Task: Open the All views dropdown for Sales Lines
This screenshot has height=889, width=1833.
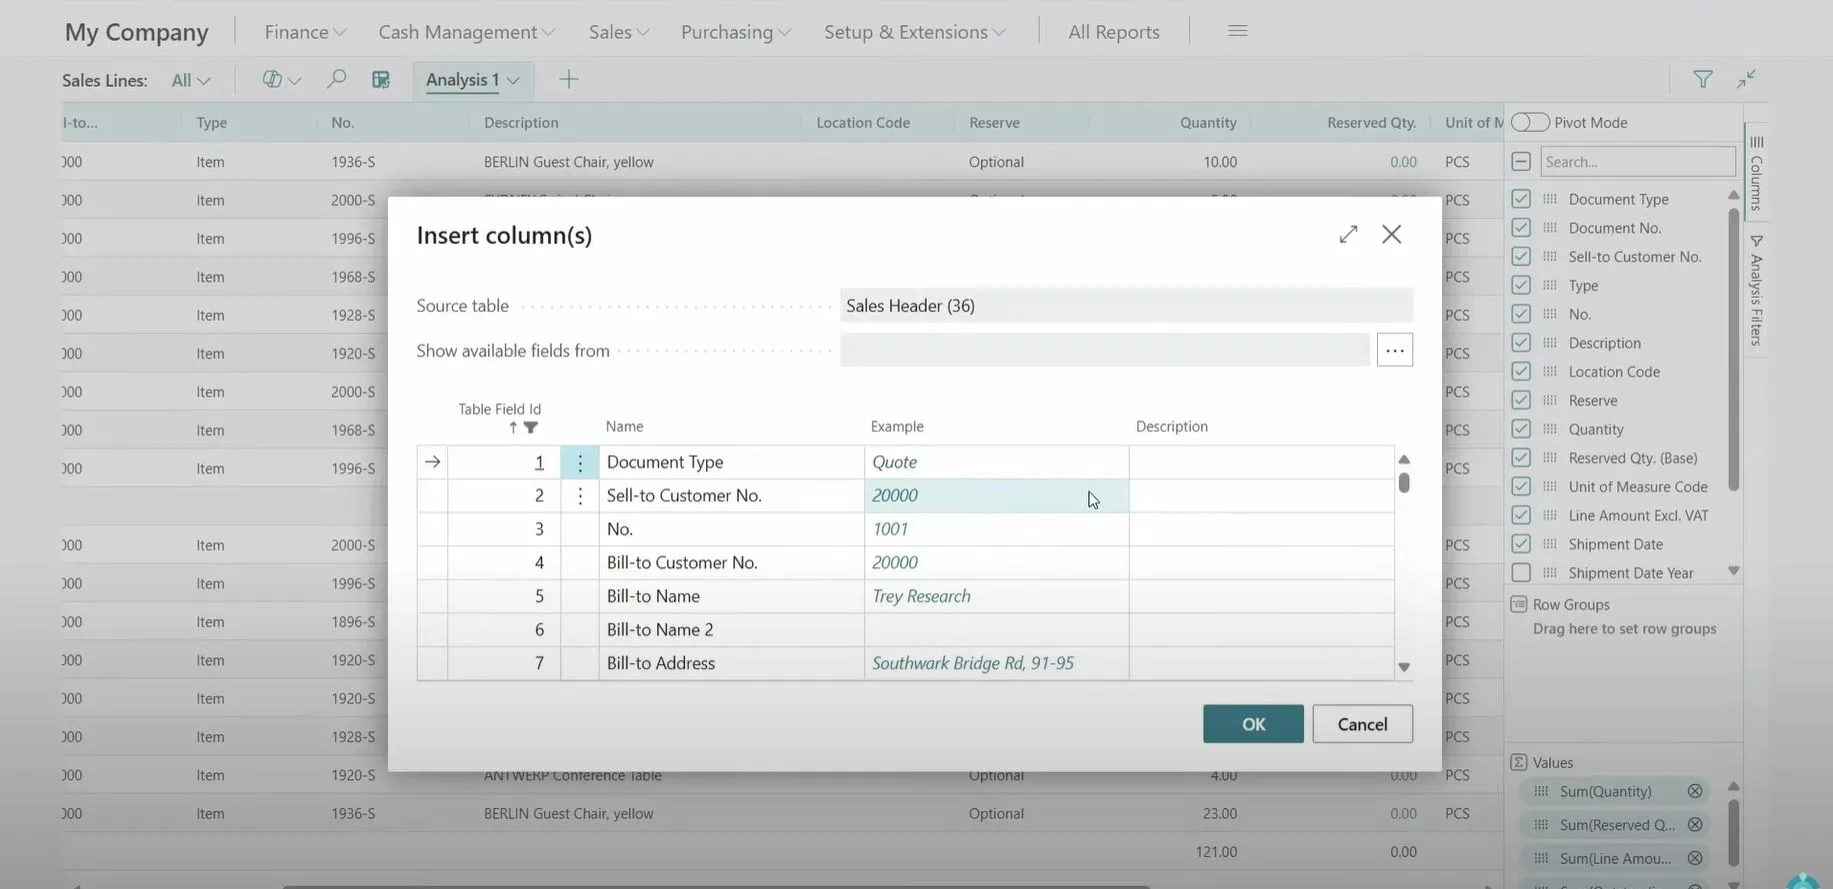Action: click(190, 80)
